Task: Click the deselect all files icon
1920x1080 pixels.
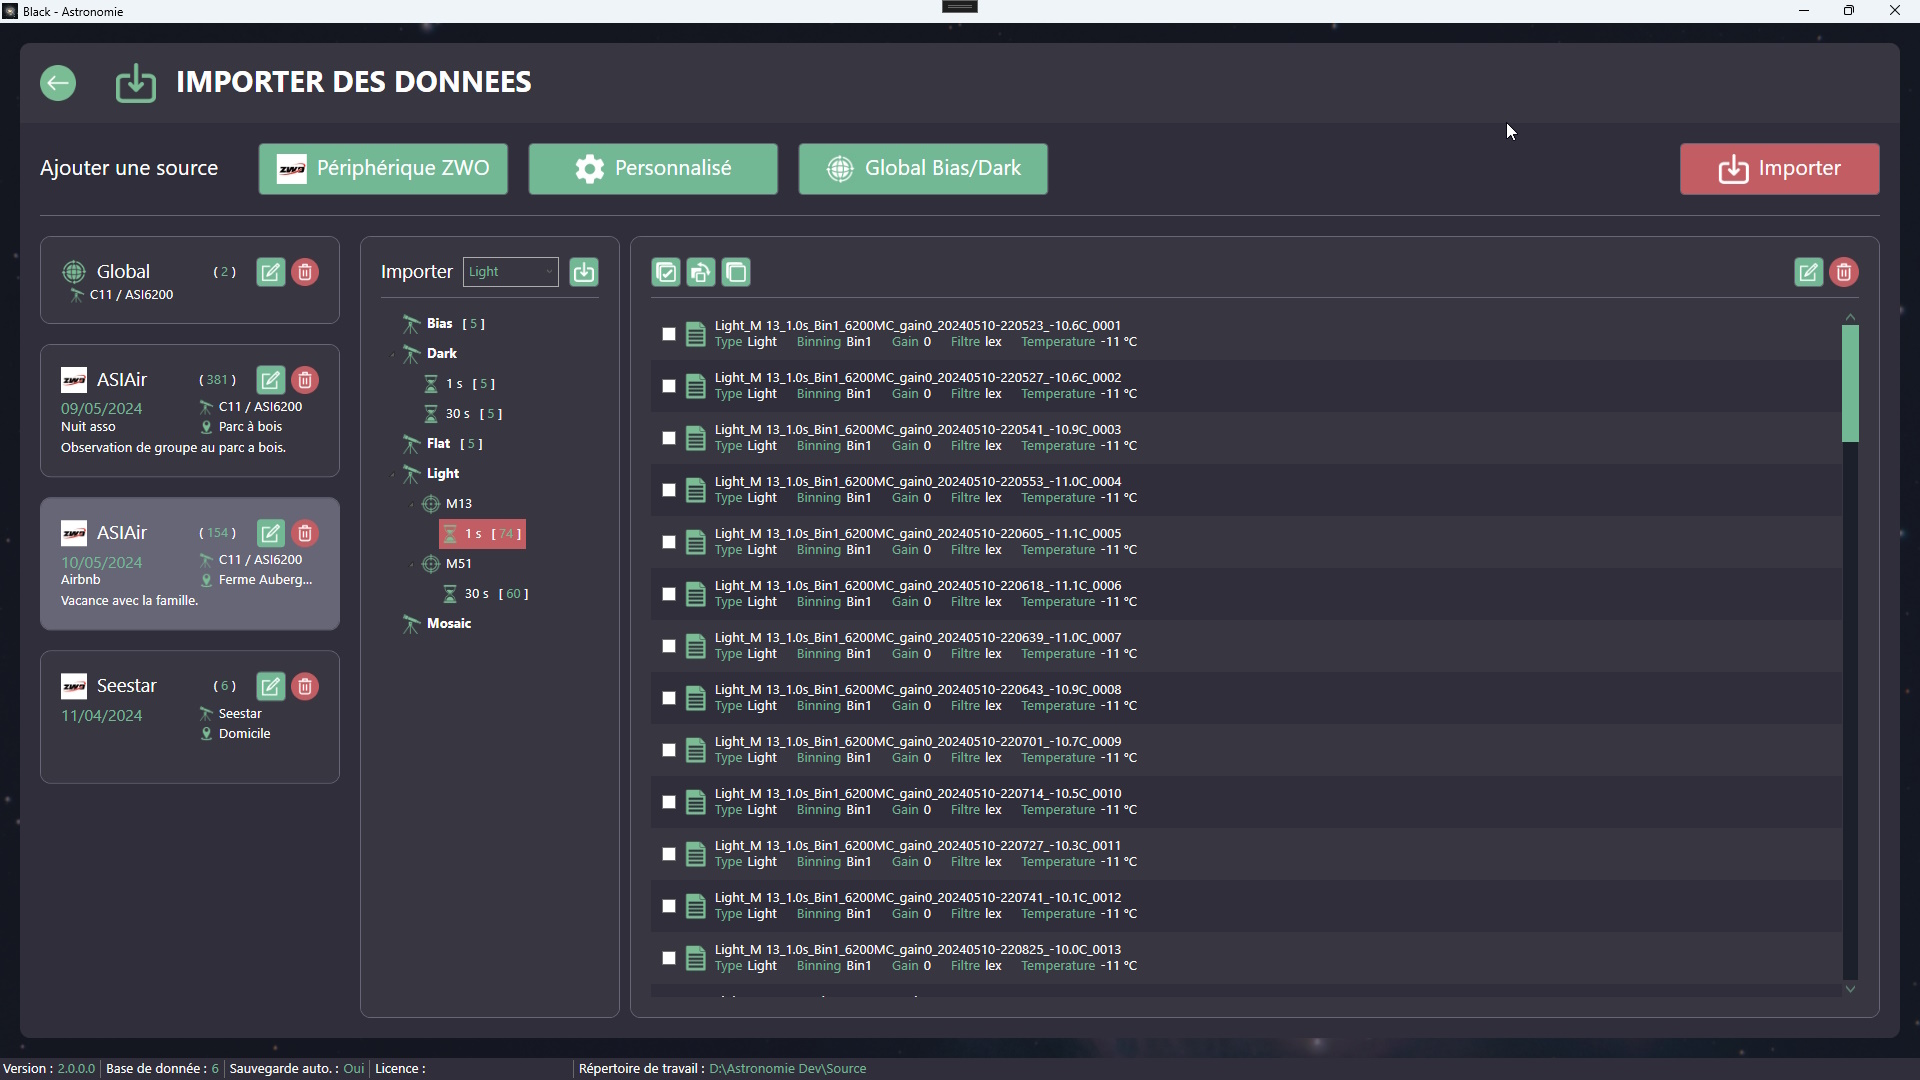Action: click(x=736, y=272)
